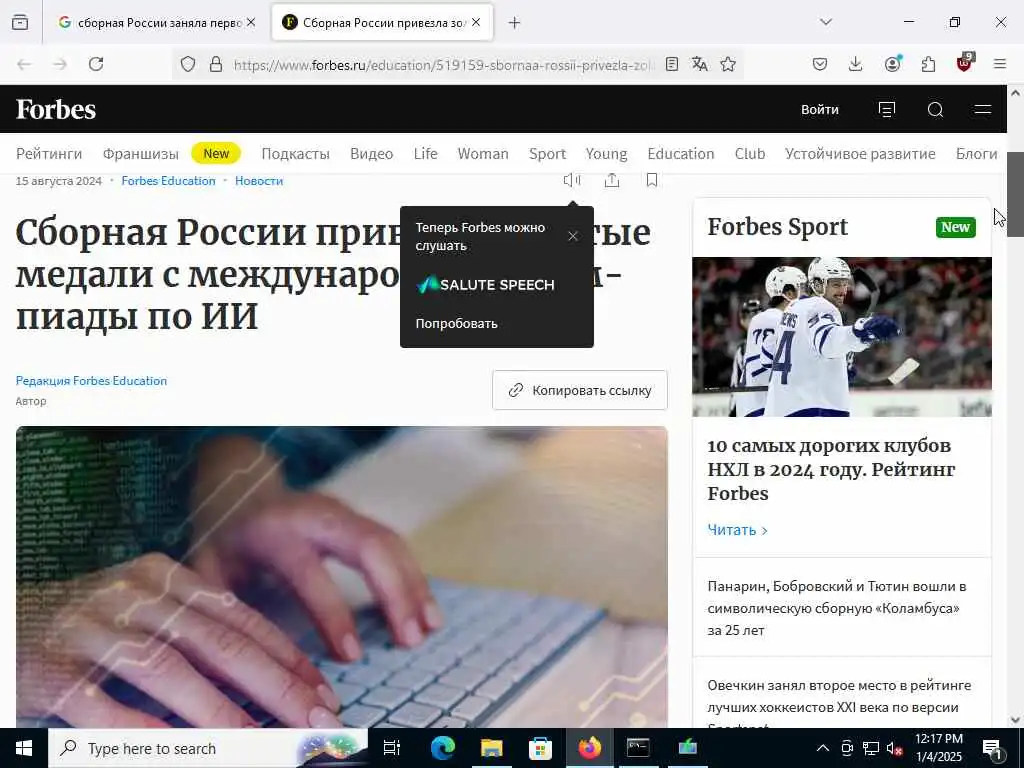Open the Education section in navigation

tap(680, 153)
